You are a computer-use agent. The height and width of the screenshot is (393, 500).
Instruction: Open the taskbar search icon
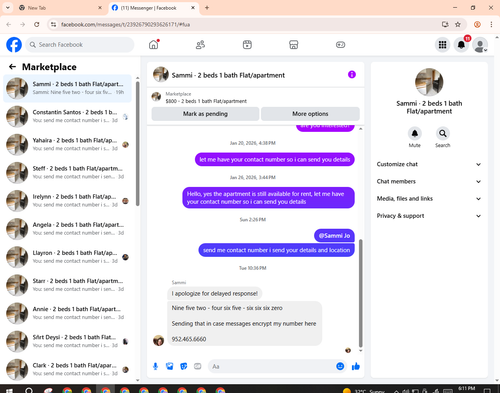click(29, 390)
